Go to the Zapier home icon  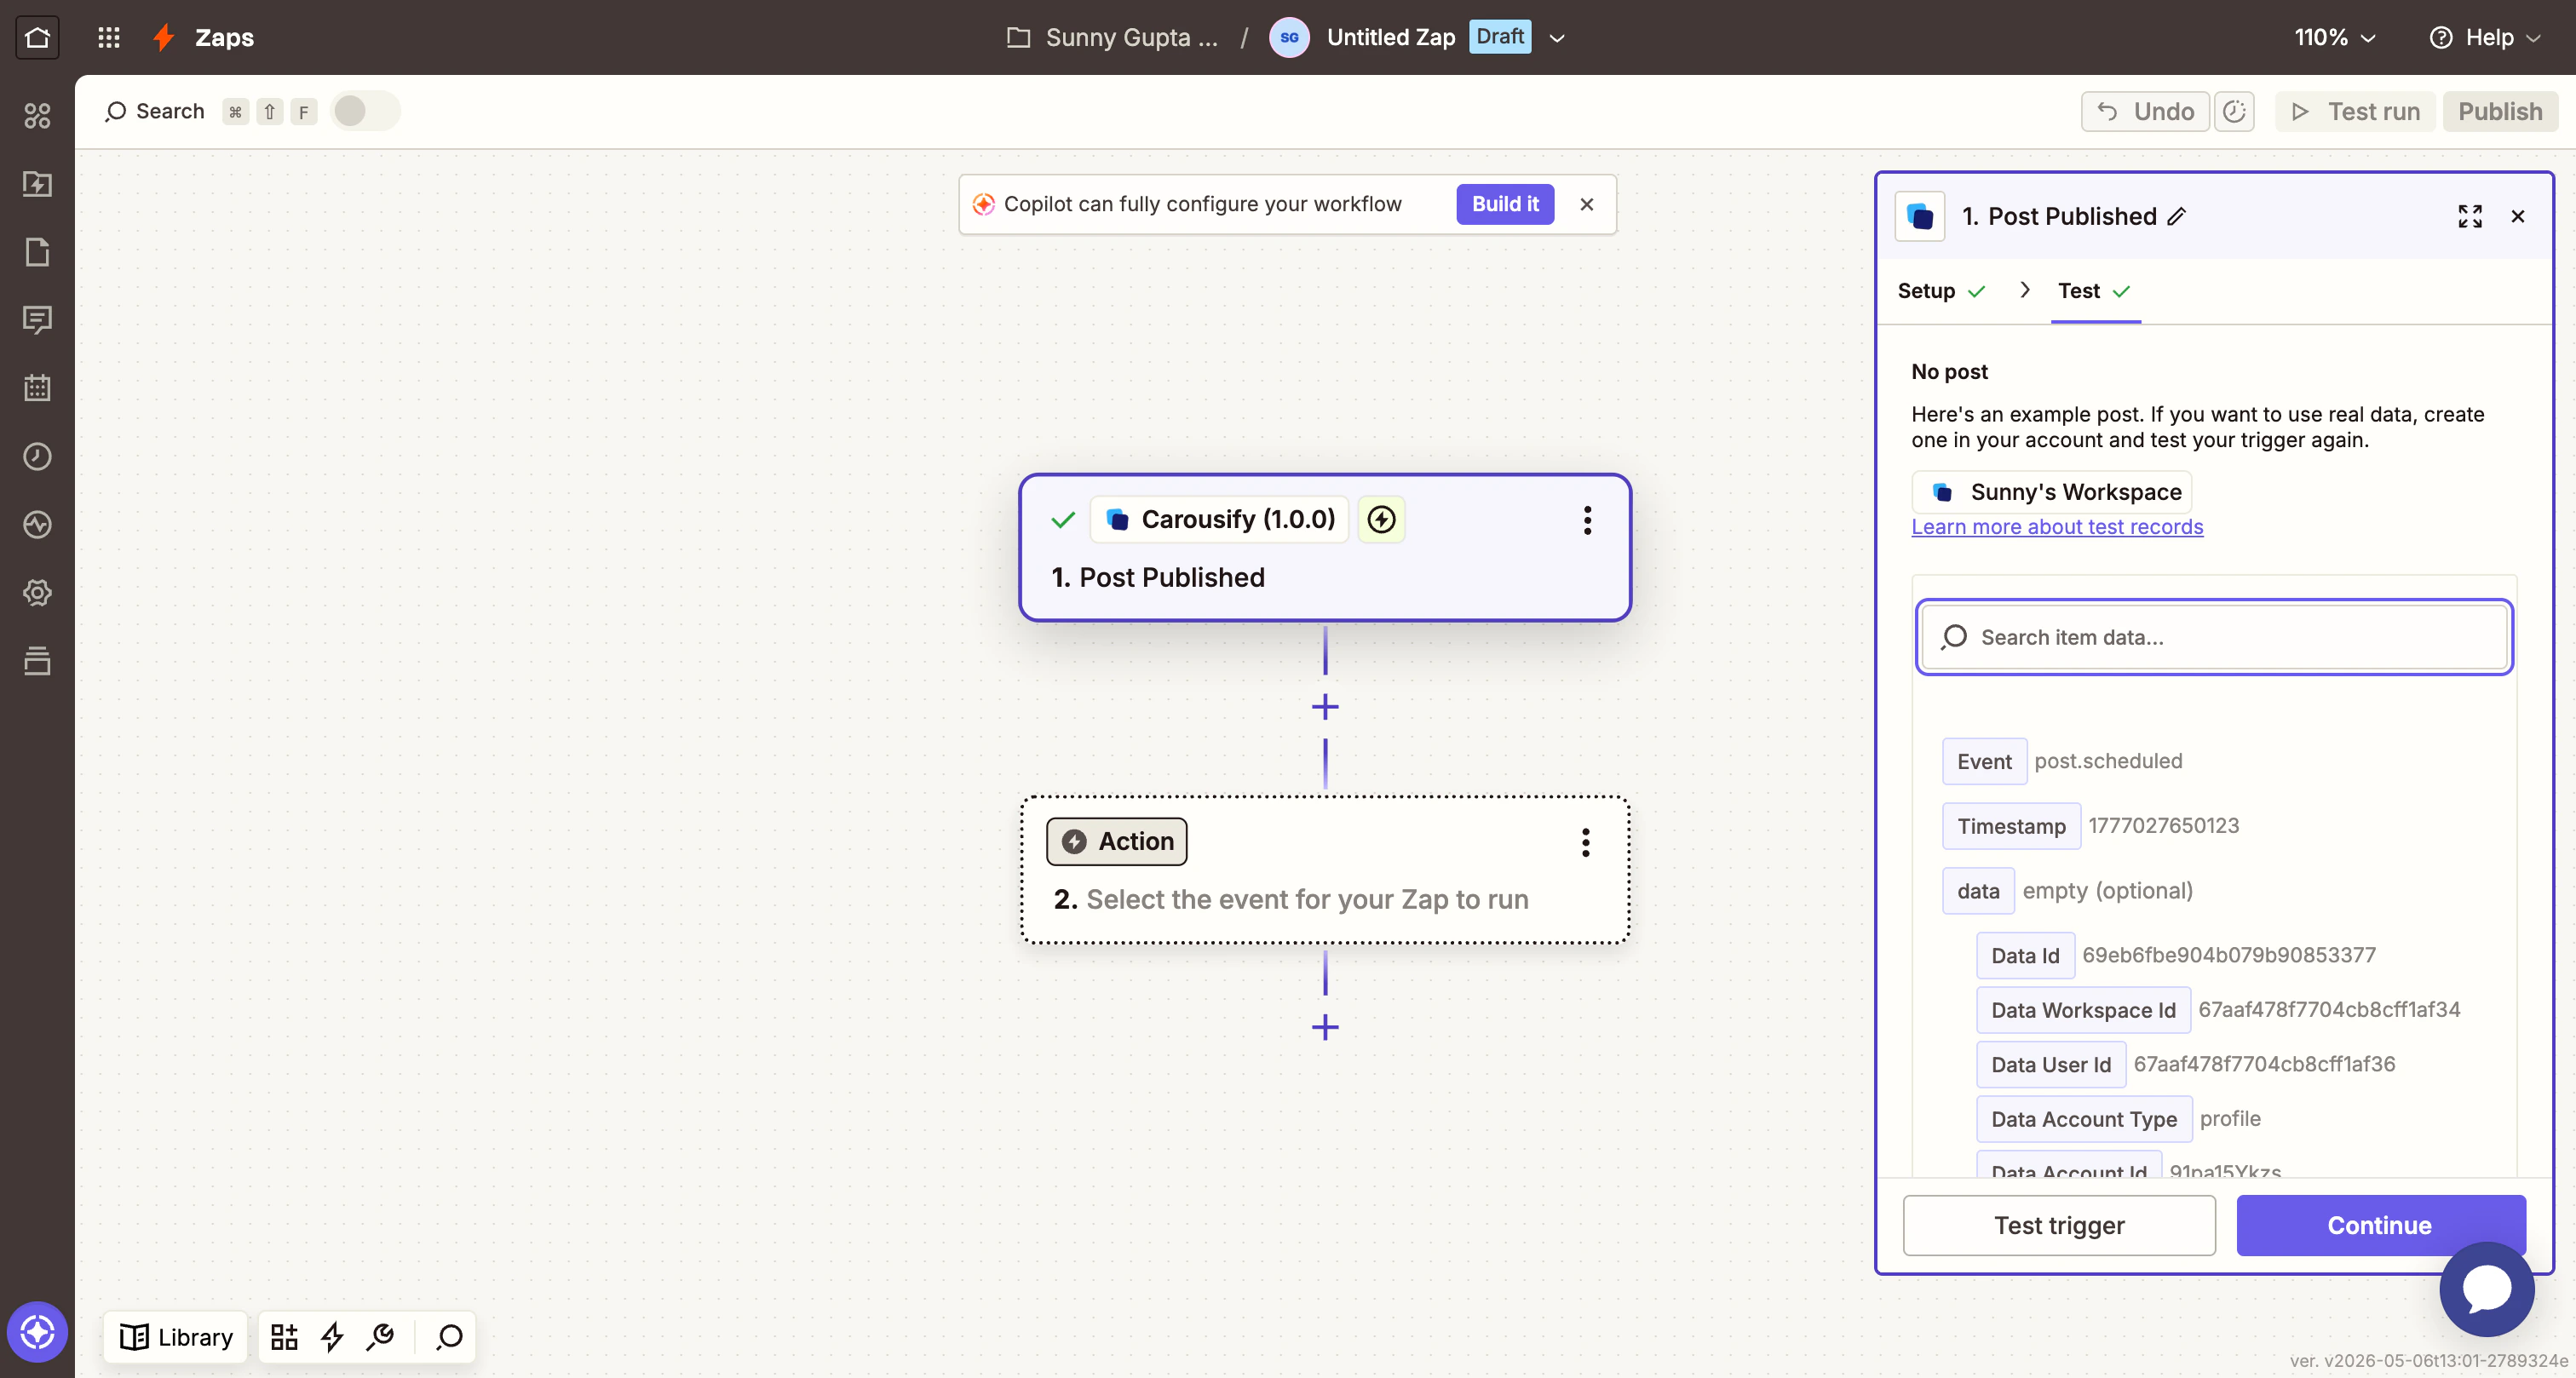point(37,37)
